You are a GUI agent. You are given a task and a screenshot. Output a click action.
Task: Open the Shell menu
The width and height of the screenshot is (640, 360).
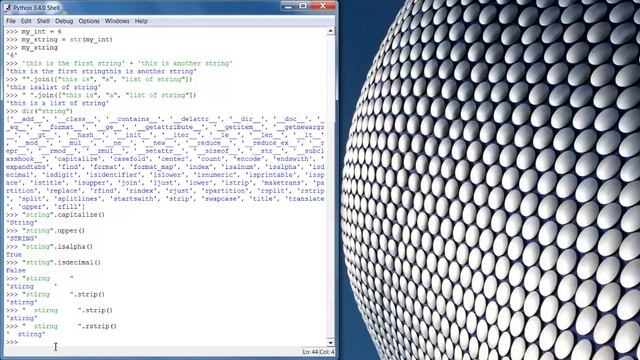pos(43,21)
